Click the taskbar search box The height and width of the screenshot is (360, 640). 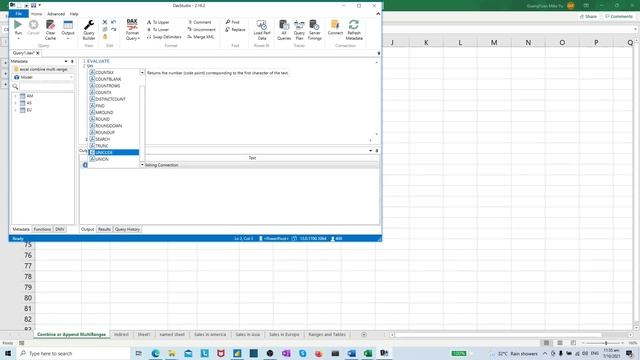click(x=73, y=353)
